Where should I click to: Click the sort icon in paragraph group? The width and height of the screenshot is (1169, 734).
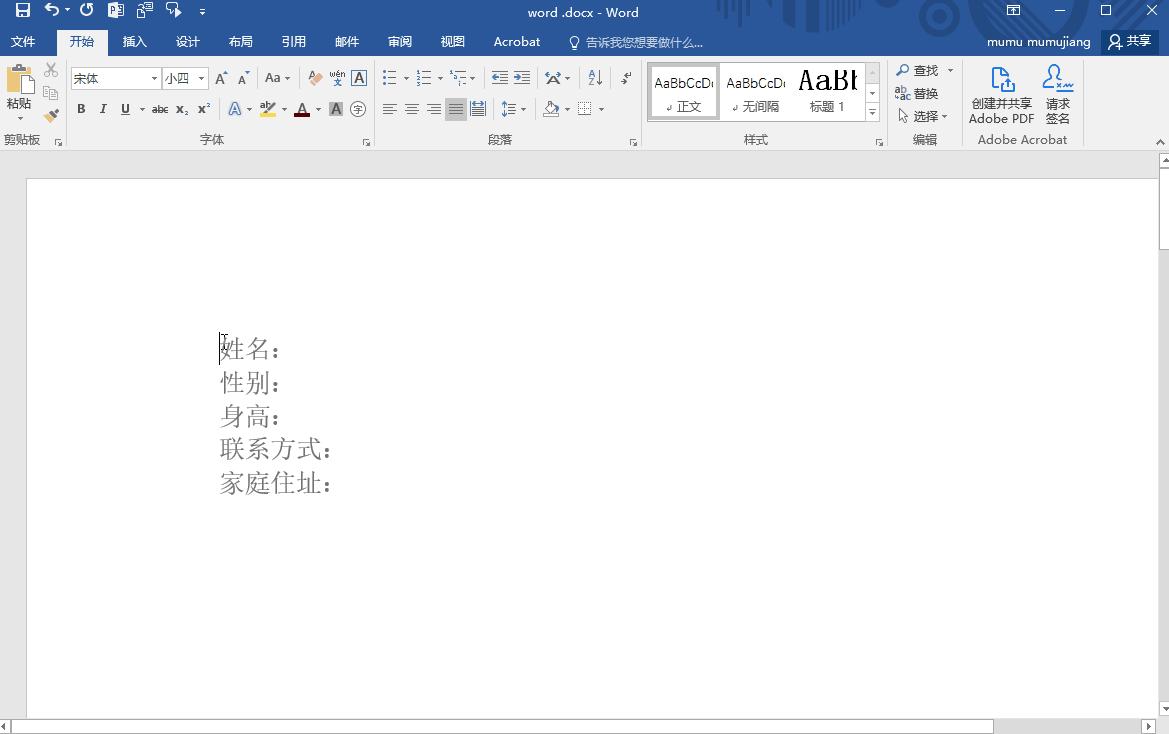coord(594,78)
